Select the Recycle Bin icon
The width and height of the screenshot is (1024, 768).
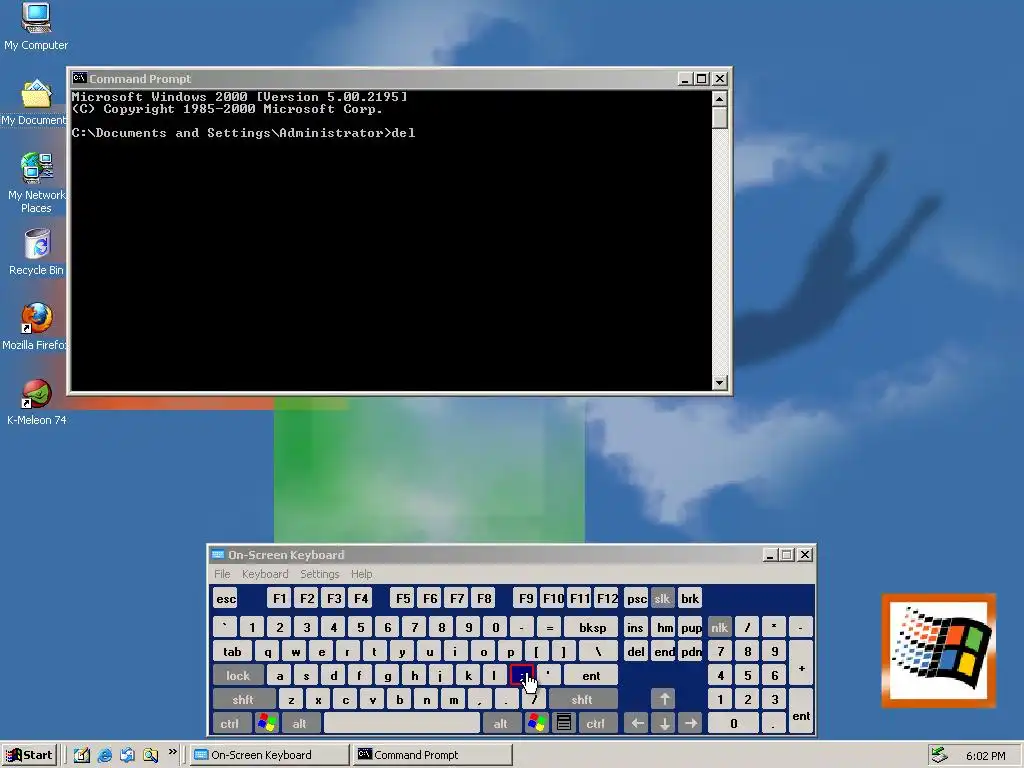coord(36,252)
